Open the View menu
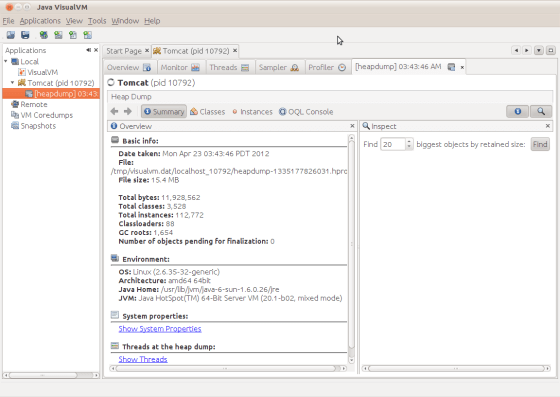 74,21
